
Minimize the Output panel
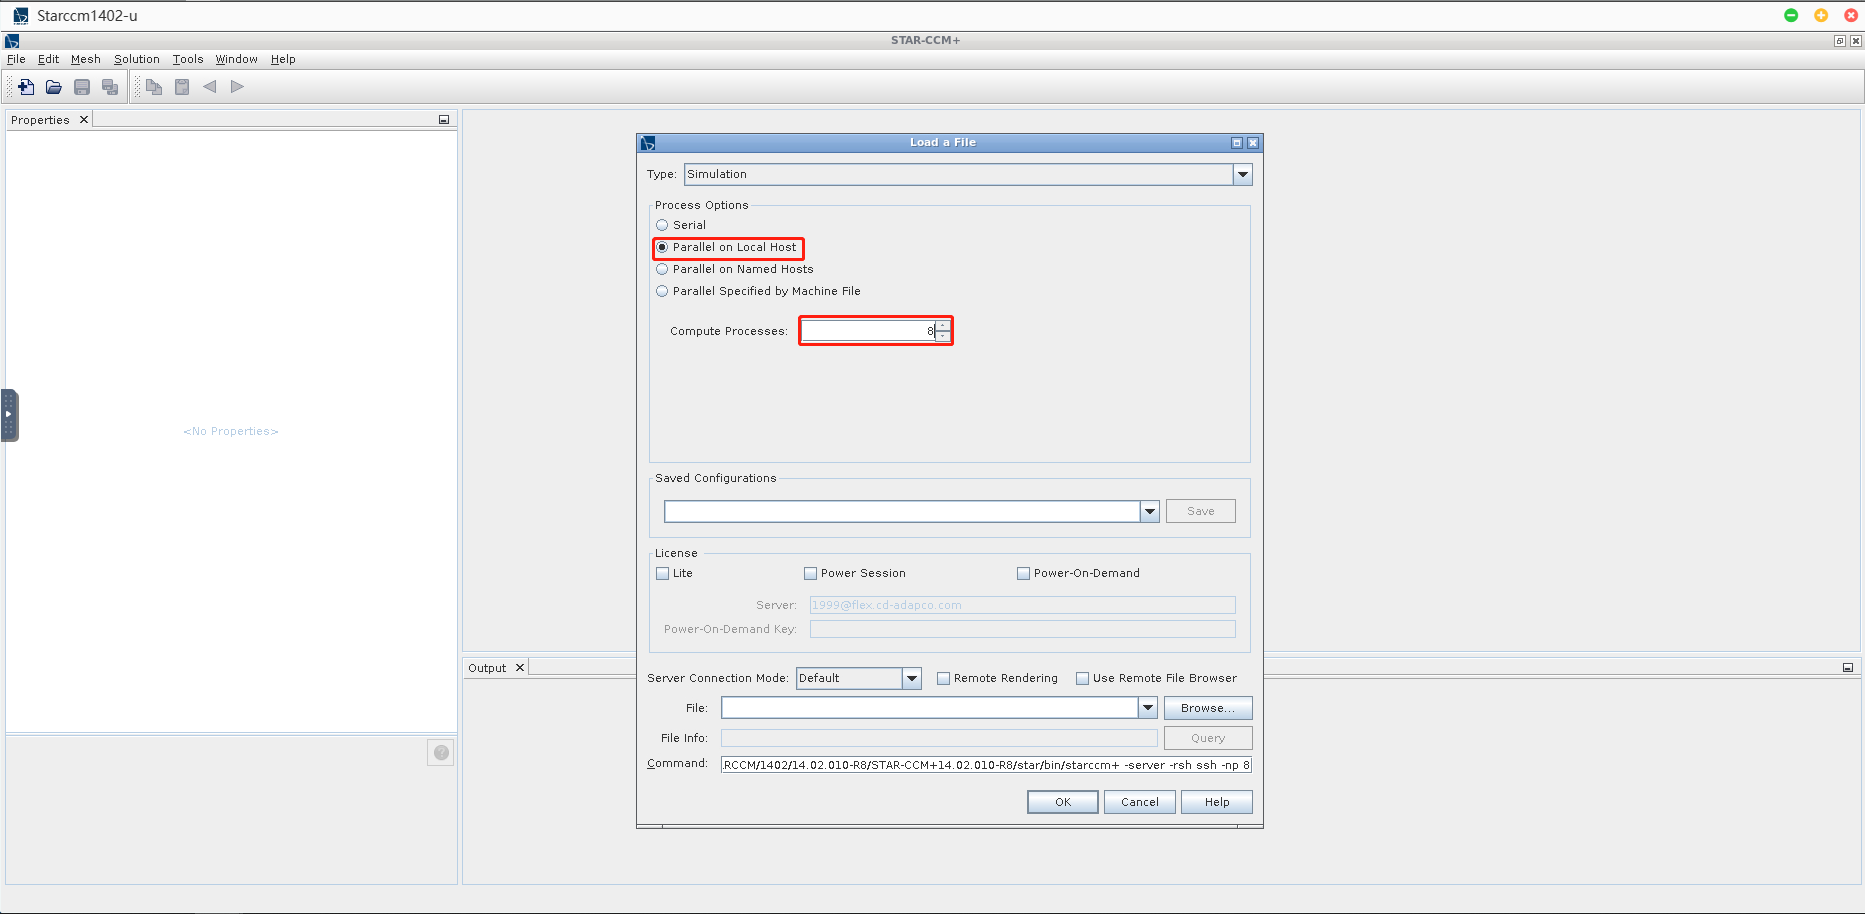click(x=1848, y=668)
